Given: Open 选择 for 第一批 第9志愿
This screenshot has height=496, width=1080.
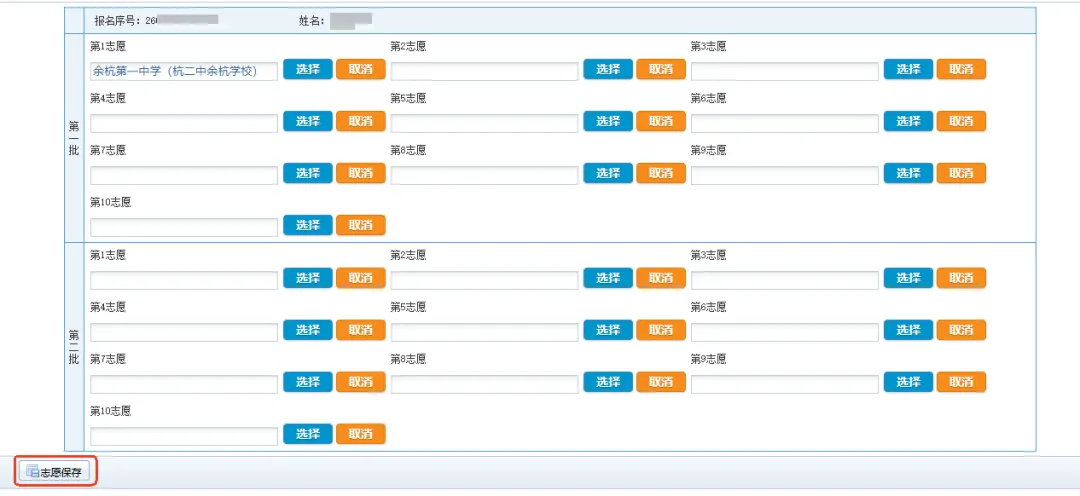Looking at the screenshot, I should tap(908, 174).
